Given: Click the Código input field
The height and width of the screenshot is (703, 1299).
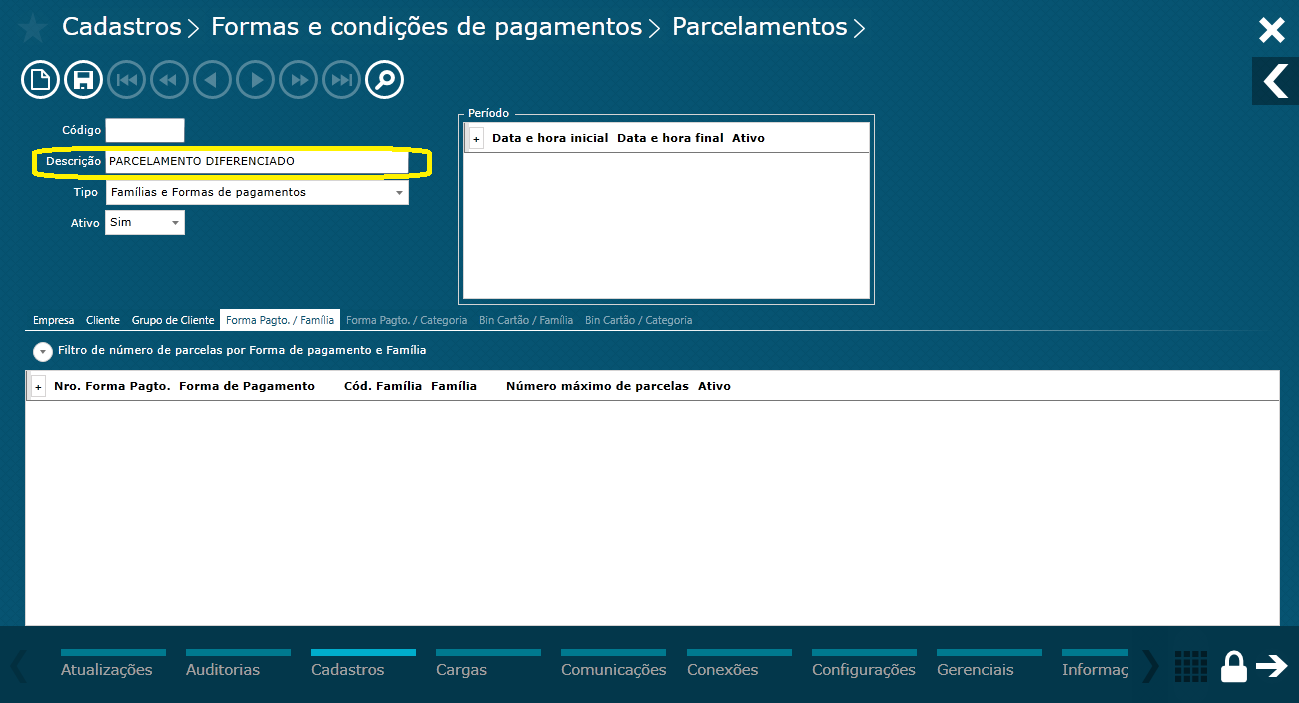Looking at the screenshot, I should click(145, 130).
